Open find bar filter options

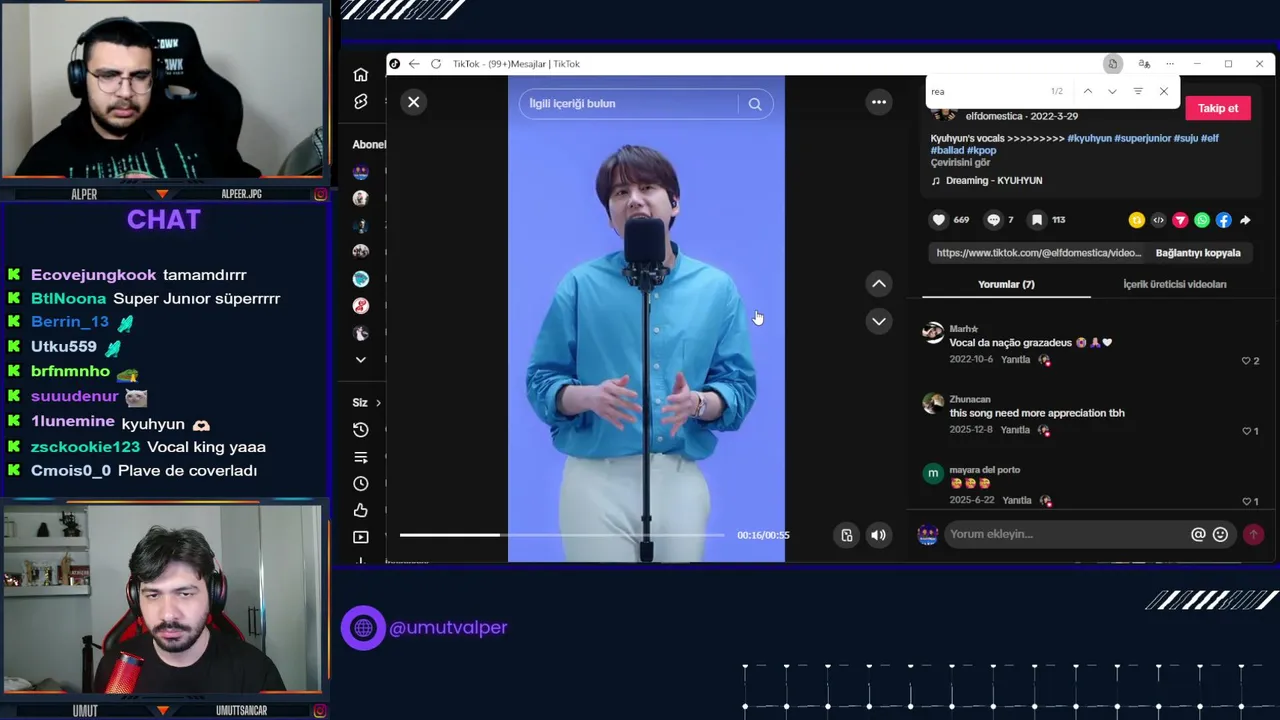coord(1138,91)
